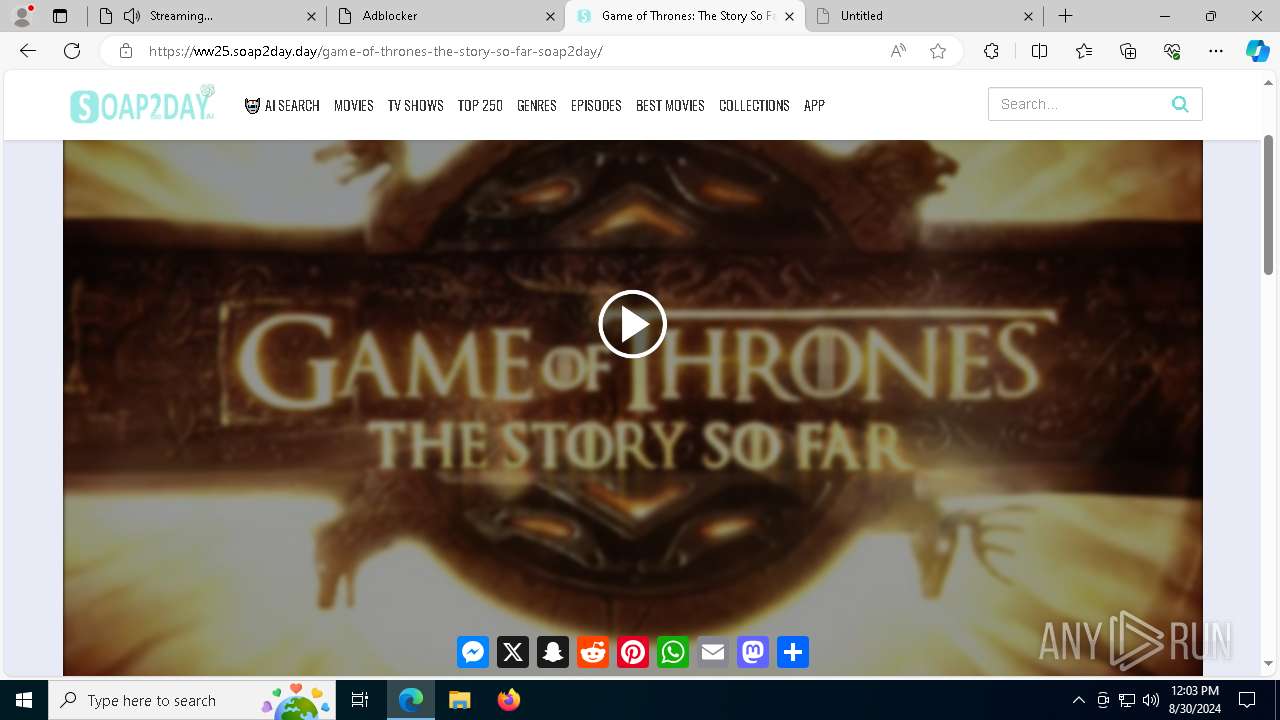Click scrollbar down arrow
This screenshot has width=1280, height=720.
[1268, 663]
